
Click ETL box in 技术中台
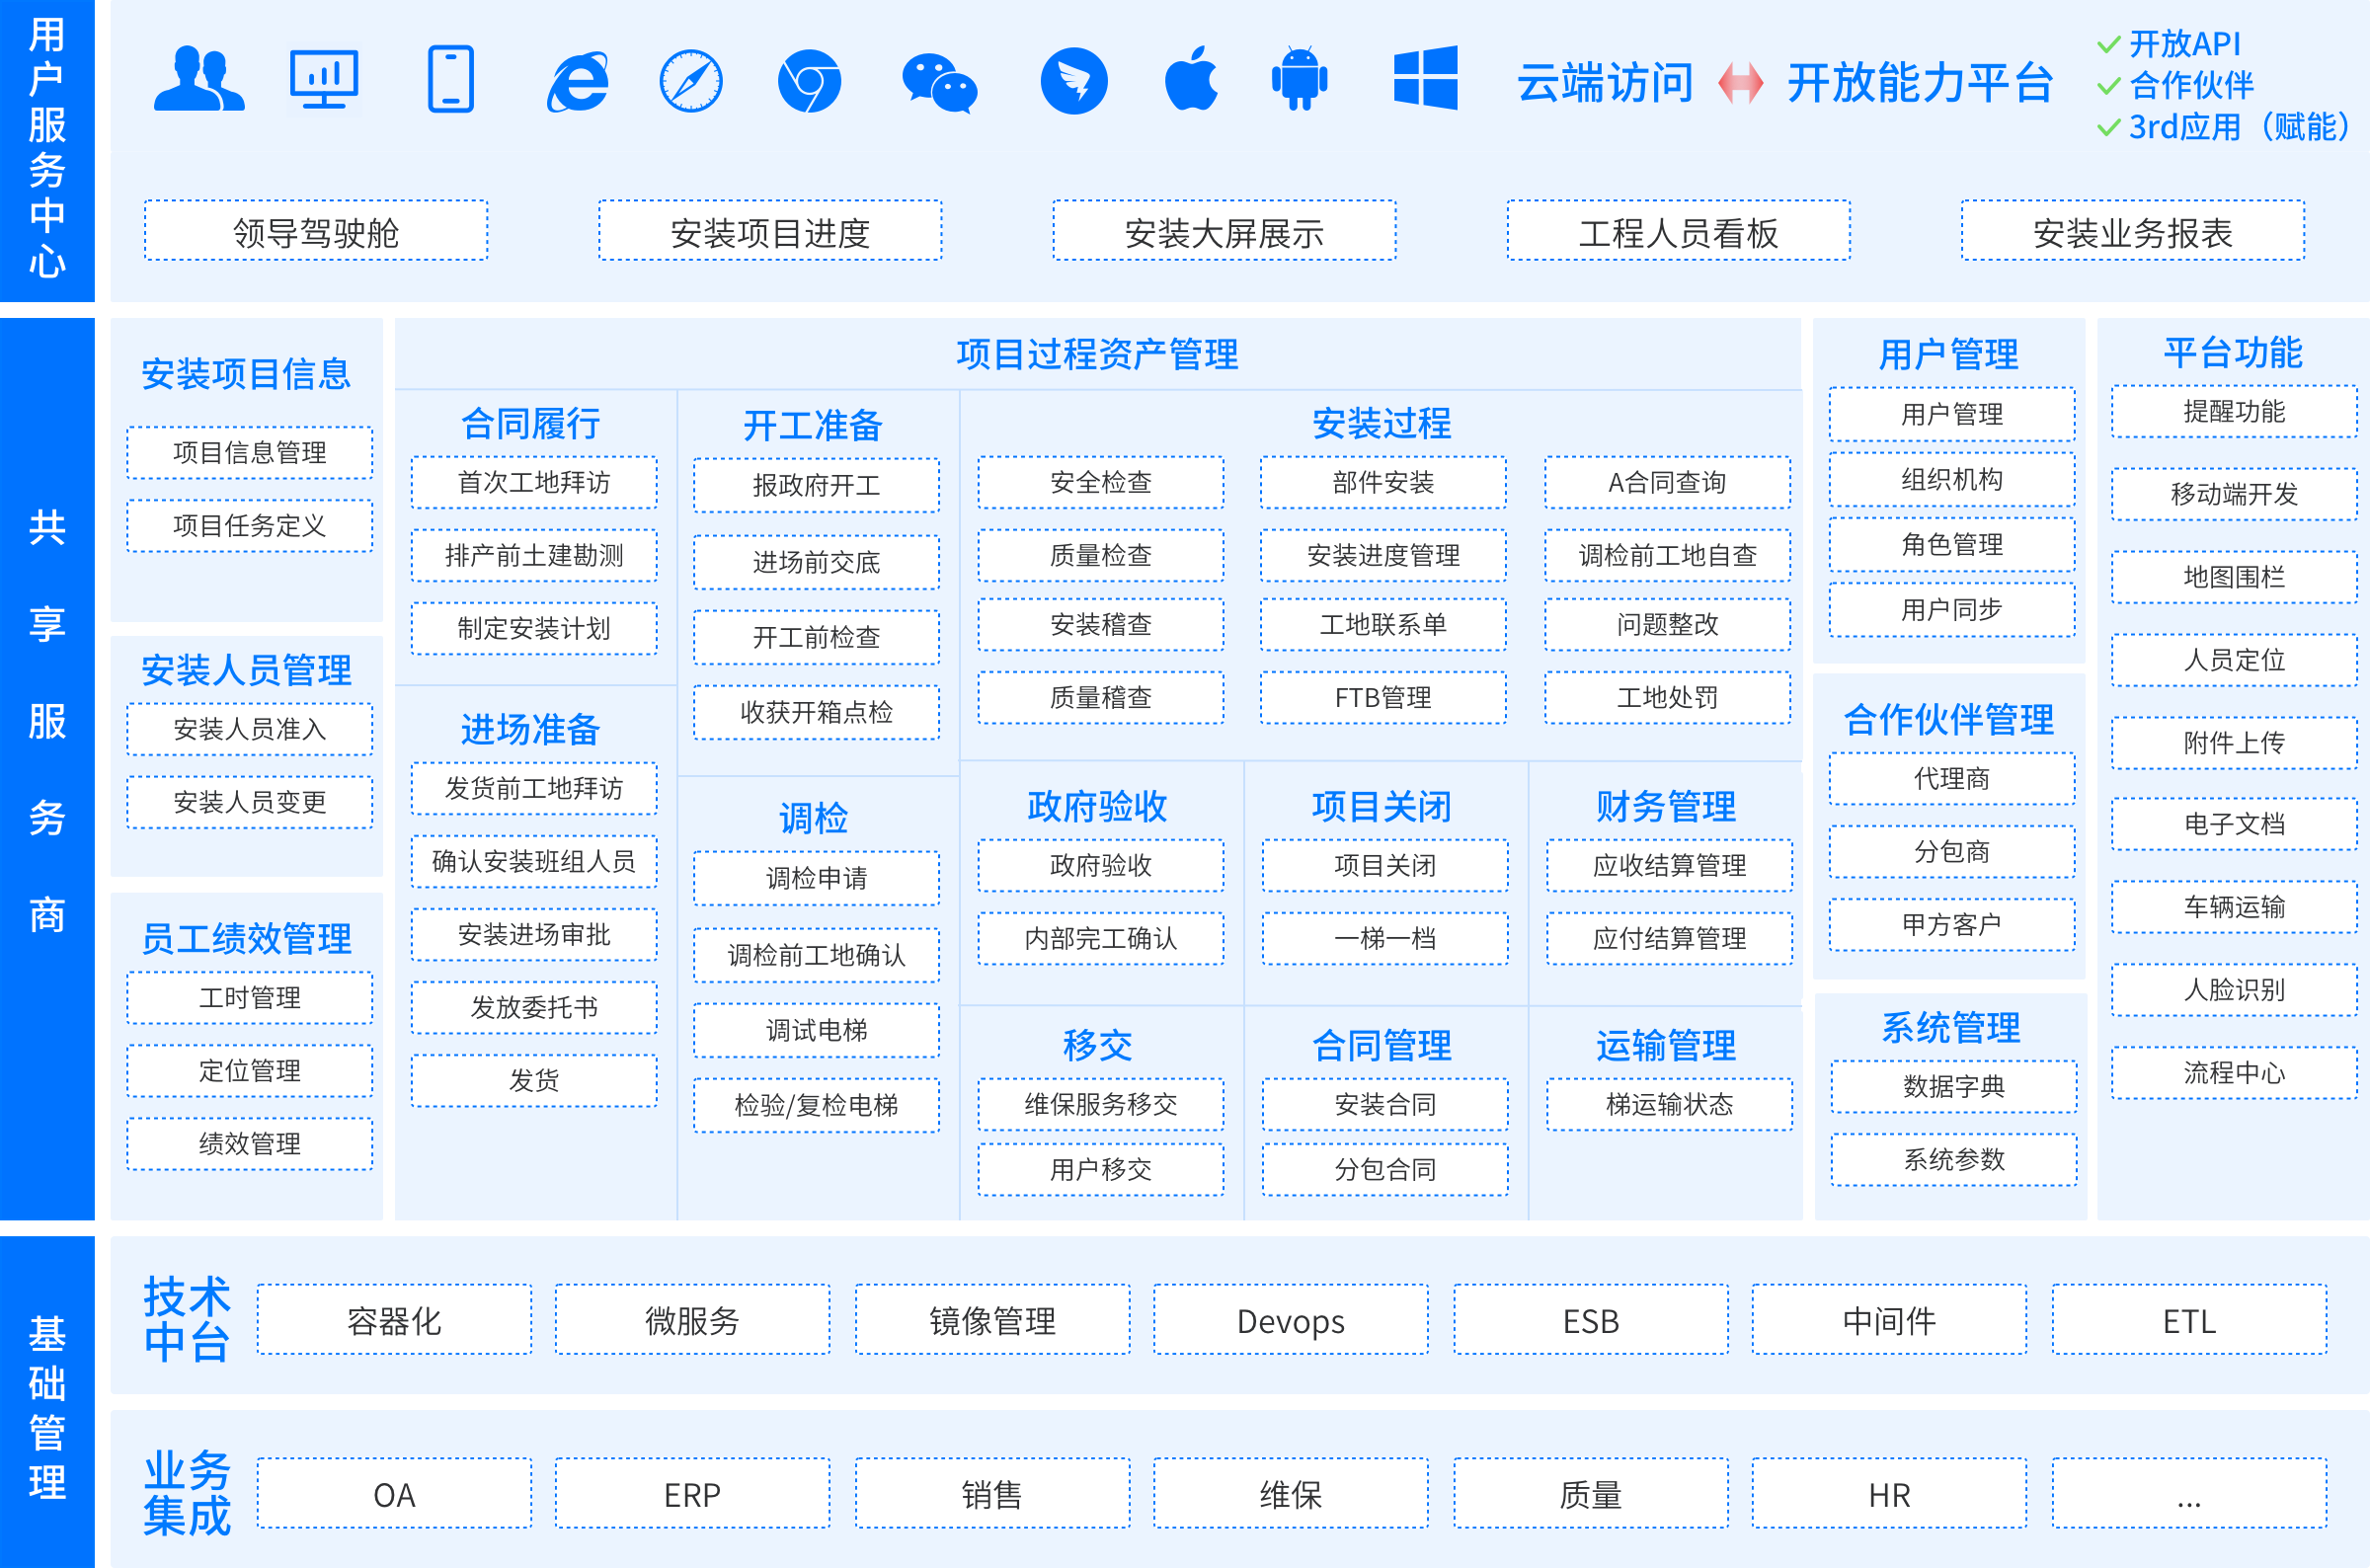[x=2190, y=1321]
